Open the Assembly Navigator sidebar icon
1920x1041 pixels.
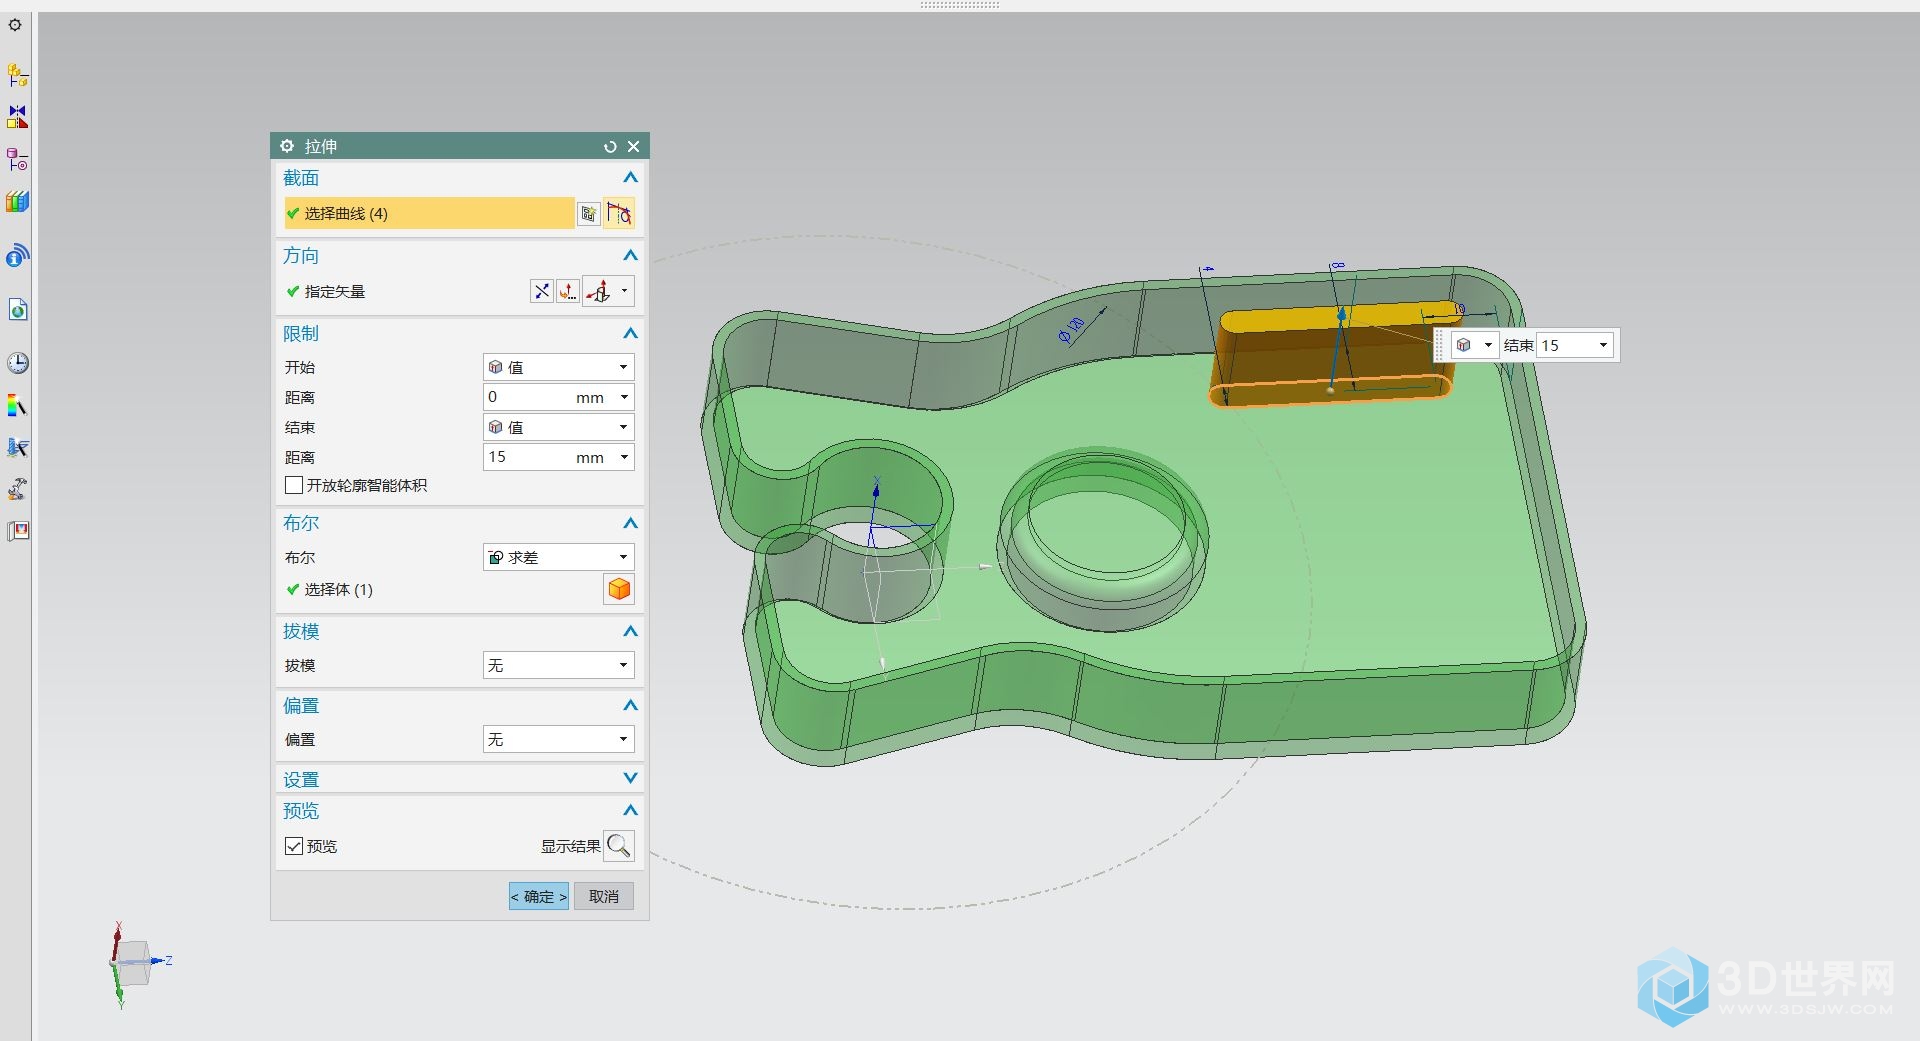coord(17,75)
